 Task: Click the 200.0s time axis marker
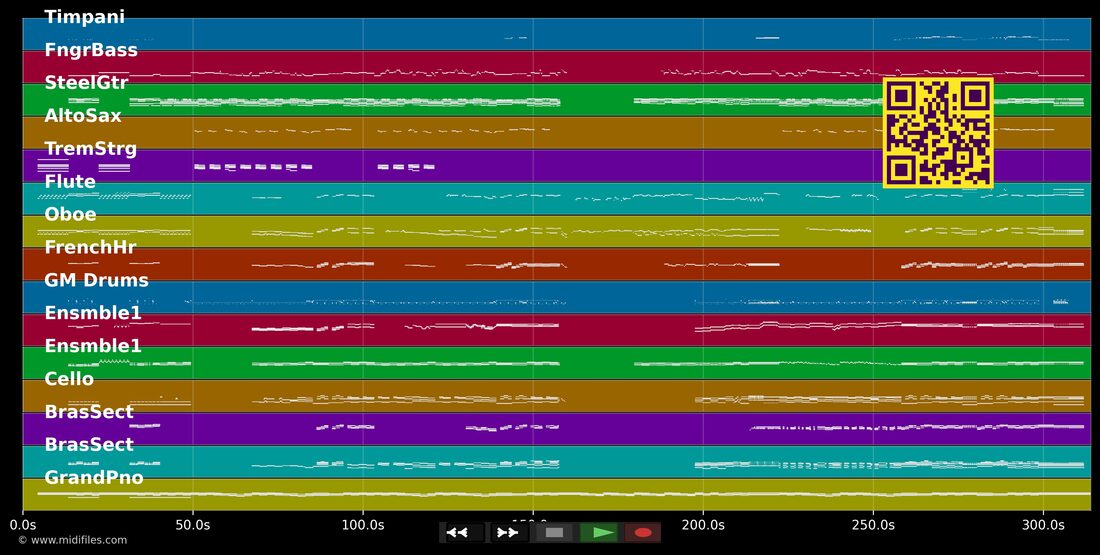[703, 525]
